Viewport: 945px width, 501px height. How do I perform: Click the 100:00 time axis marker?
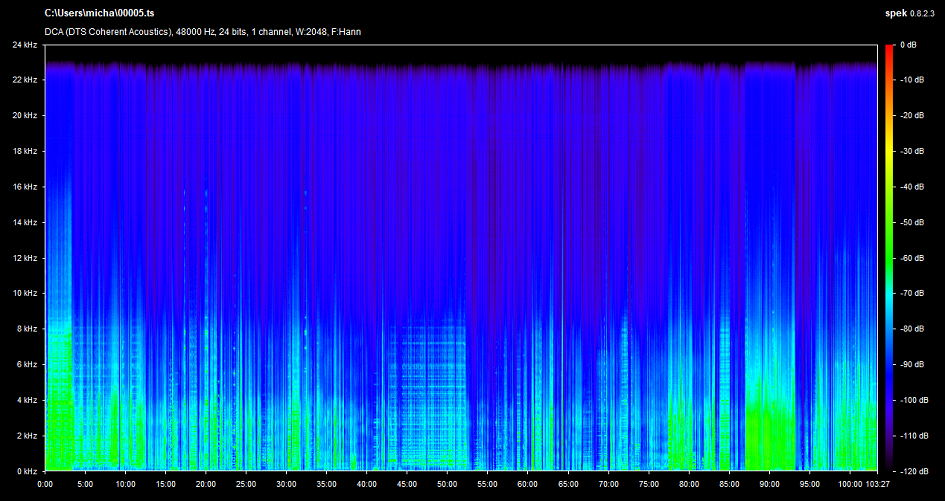848,485
